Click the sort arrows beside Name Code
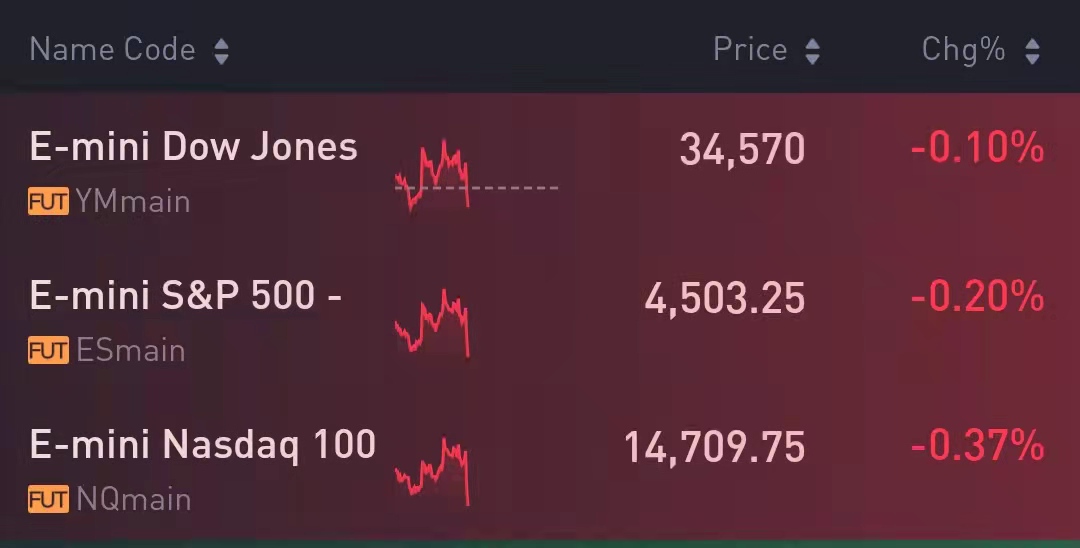 pyautogui.click(x=221, y=51)
